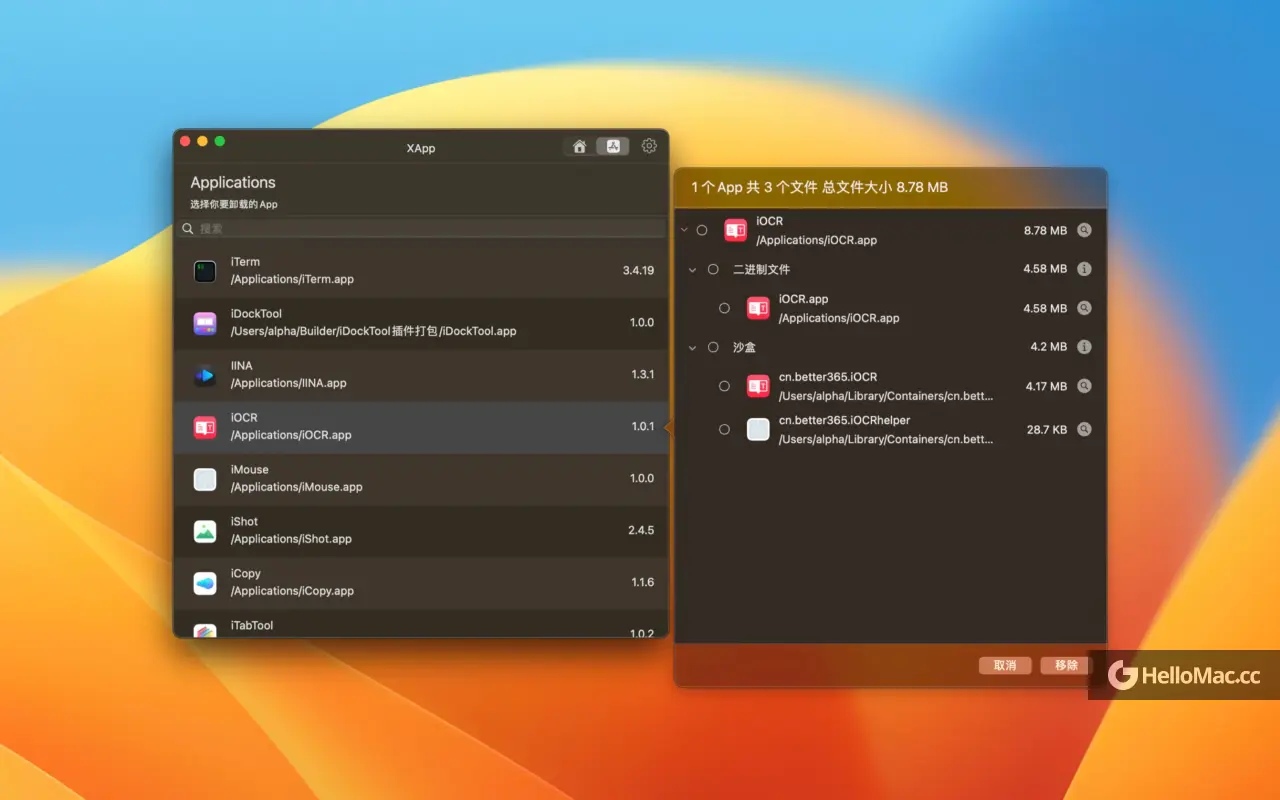Select the iOCR.app file checkbox

pos(724,308)
